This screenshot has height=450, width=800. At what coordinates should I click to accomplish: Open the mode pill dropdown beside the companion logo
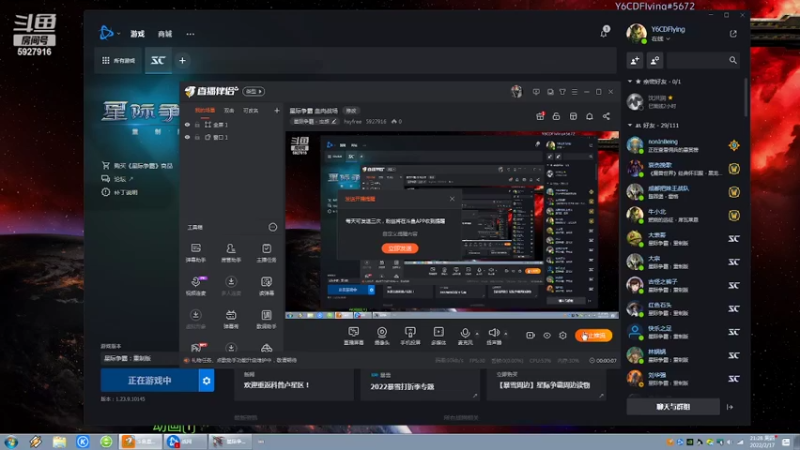[253, 91]
